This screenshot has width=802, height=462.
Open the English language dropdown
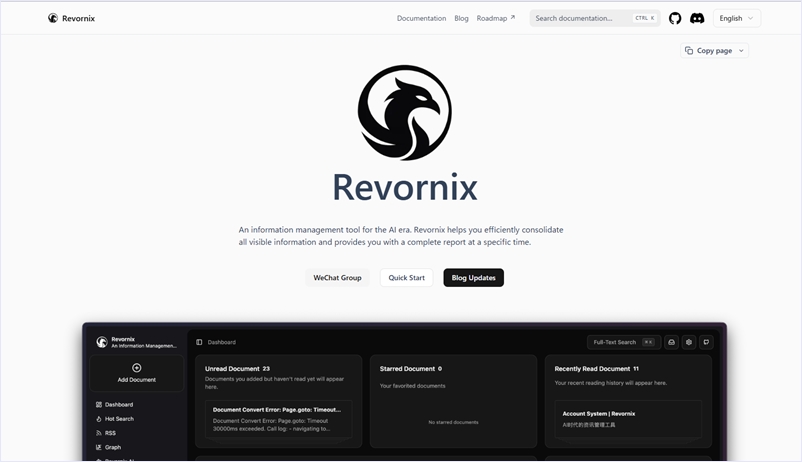tap(736, 18)
